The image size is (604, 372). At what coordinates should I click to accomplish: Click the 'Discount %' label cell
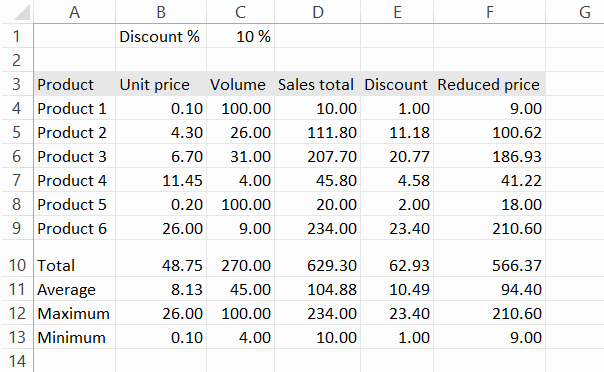(x=161, y=36)
